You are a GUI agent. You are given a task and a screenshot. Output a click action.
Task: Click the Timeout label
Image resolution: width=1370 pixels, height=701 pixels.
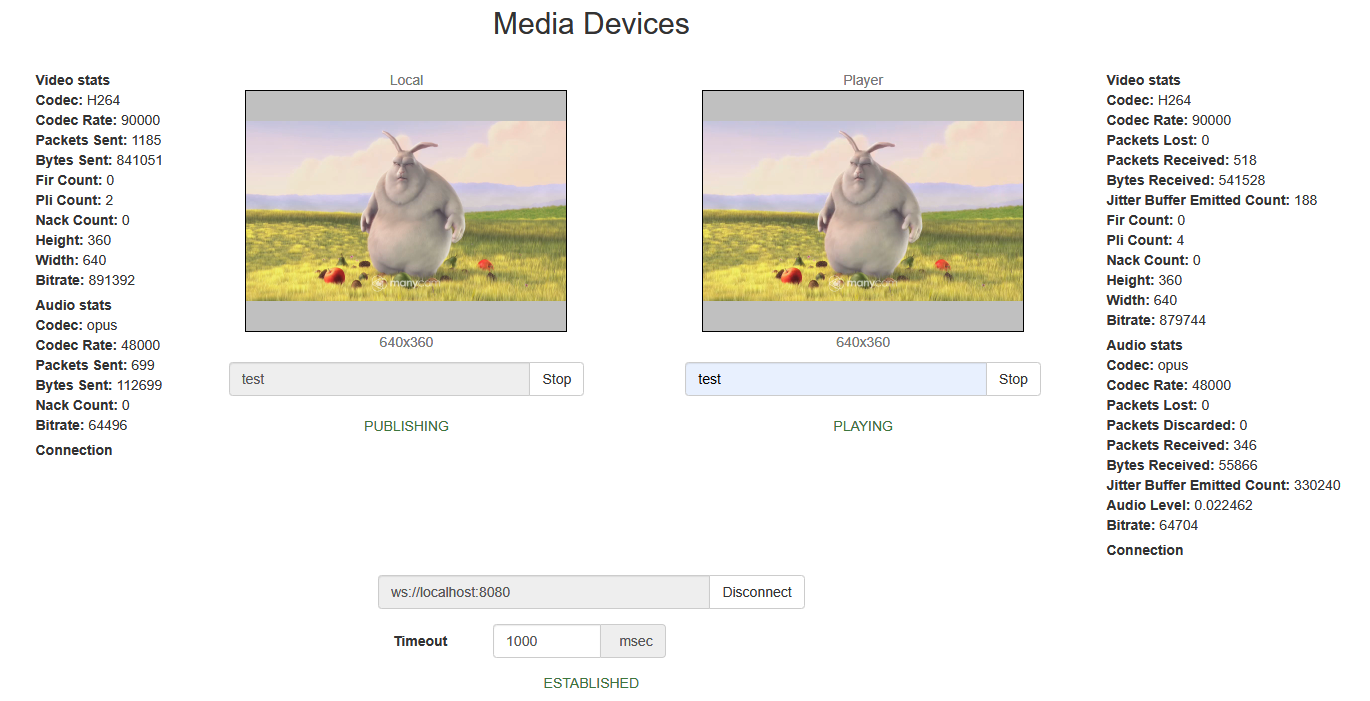pyautogui.click(x=421, y=641)
